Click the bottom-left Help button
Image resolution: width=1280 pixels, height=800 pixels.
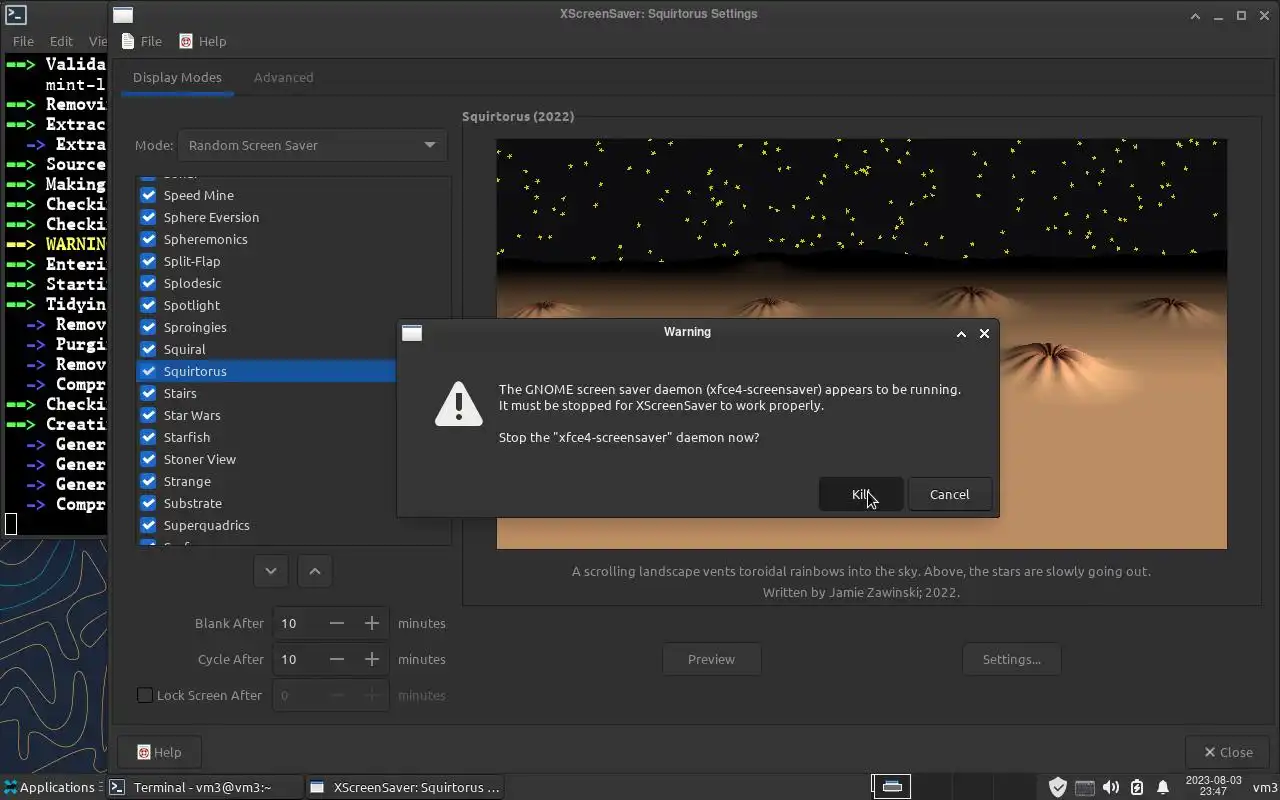pyautogui.click(x=159, y=752)
